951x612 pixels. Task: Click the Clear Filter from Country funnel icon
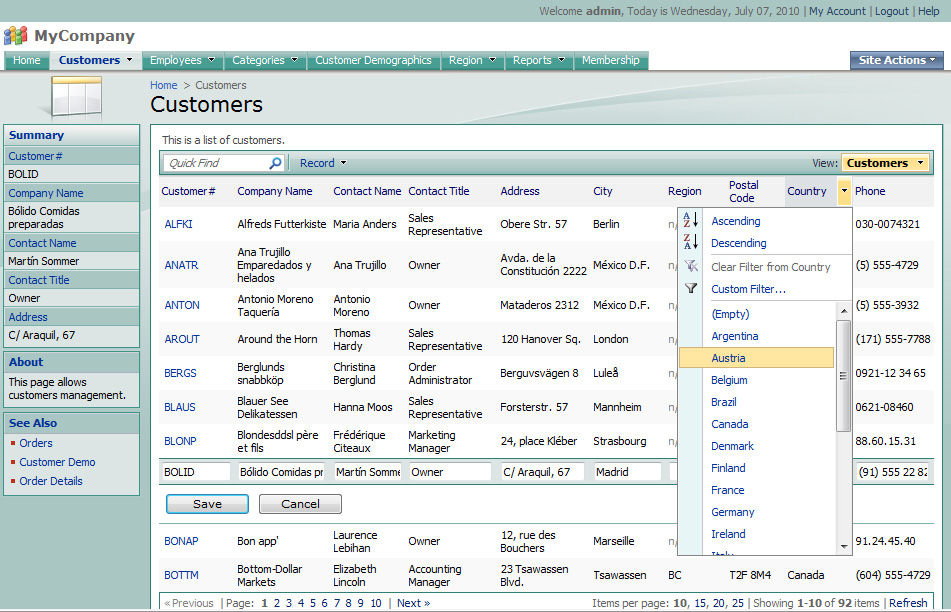tap(691, 266)
